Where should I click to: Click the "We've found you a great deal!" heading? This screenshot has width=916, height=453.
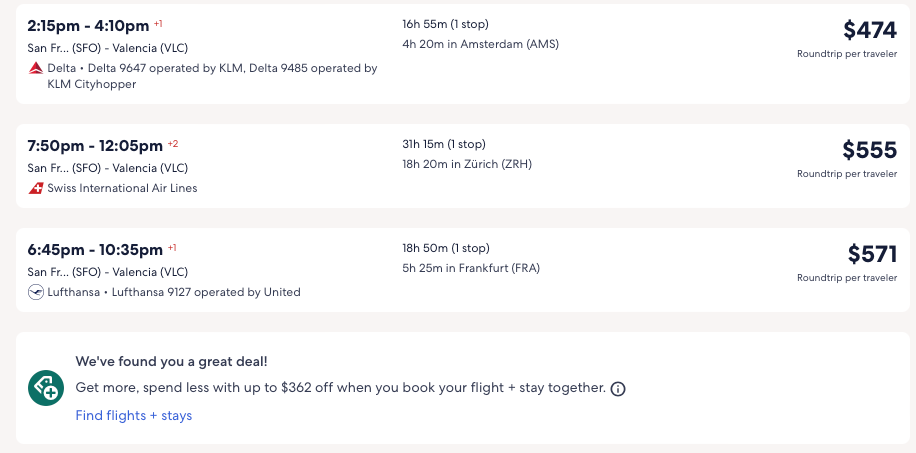click(171, 362)
